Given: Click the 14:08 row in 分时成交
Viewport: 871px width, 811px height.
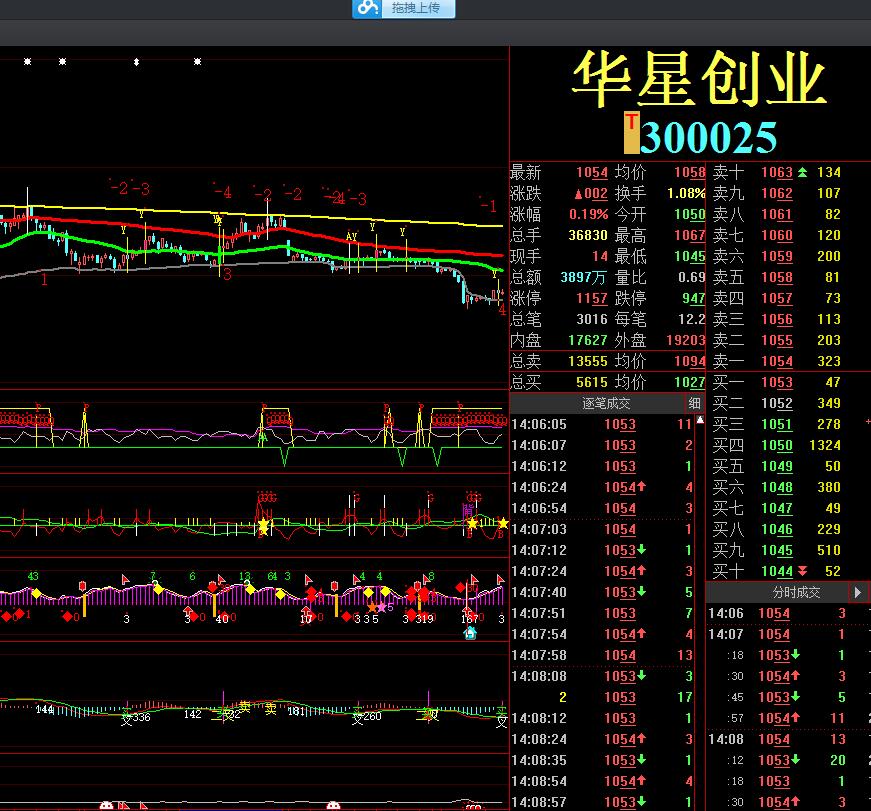Looking at the screenshot, I should (x=778, y=739).
